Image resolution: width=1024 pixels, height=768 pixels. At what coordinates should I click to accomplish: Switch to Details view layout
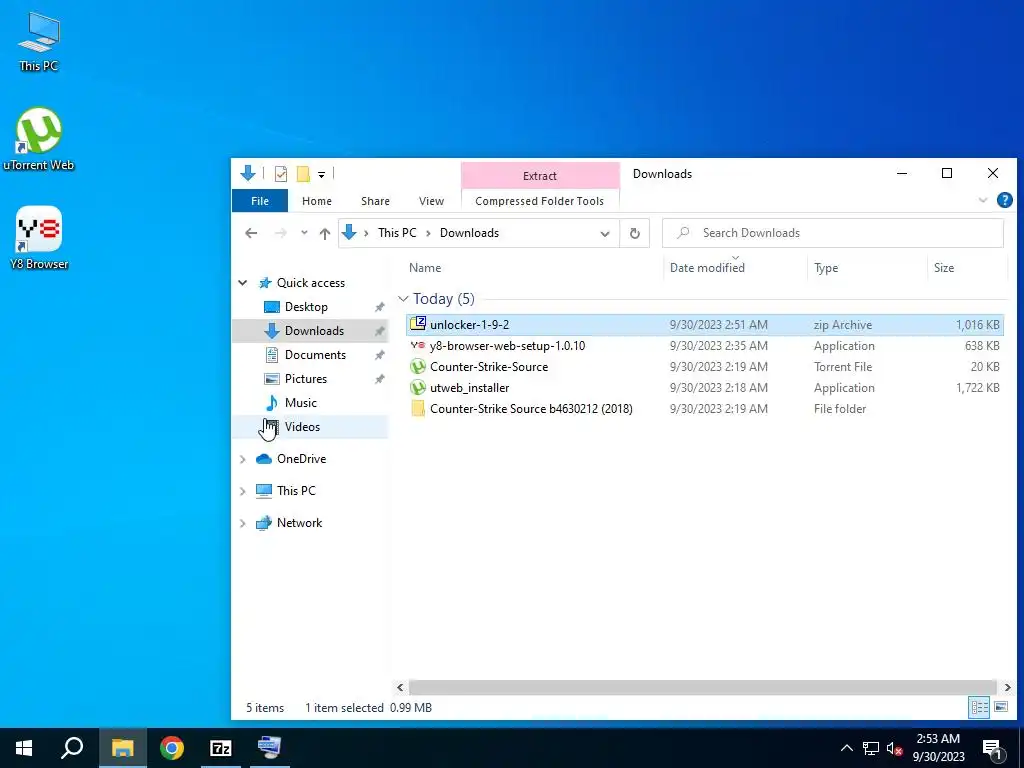[x=978, y=707]
